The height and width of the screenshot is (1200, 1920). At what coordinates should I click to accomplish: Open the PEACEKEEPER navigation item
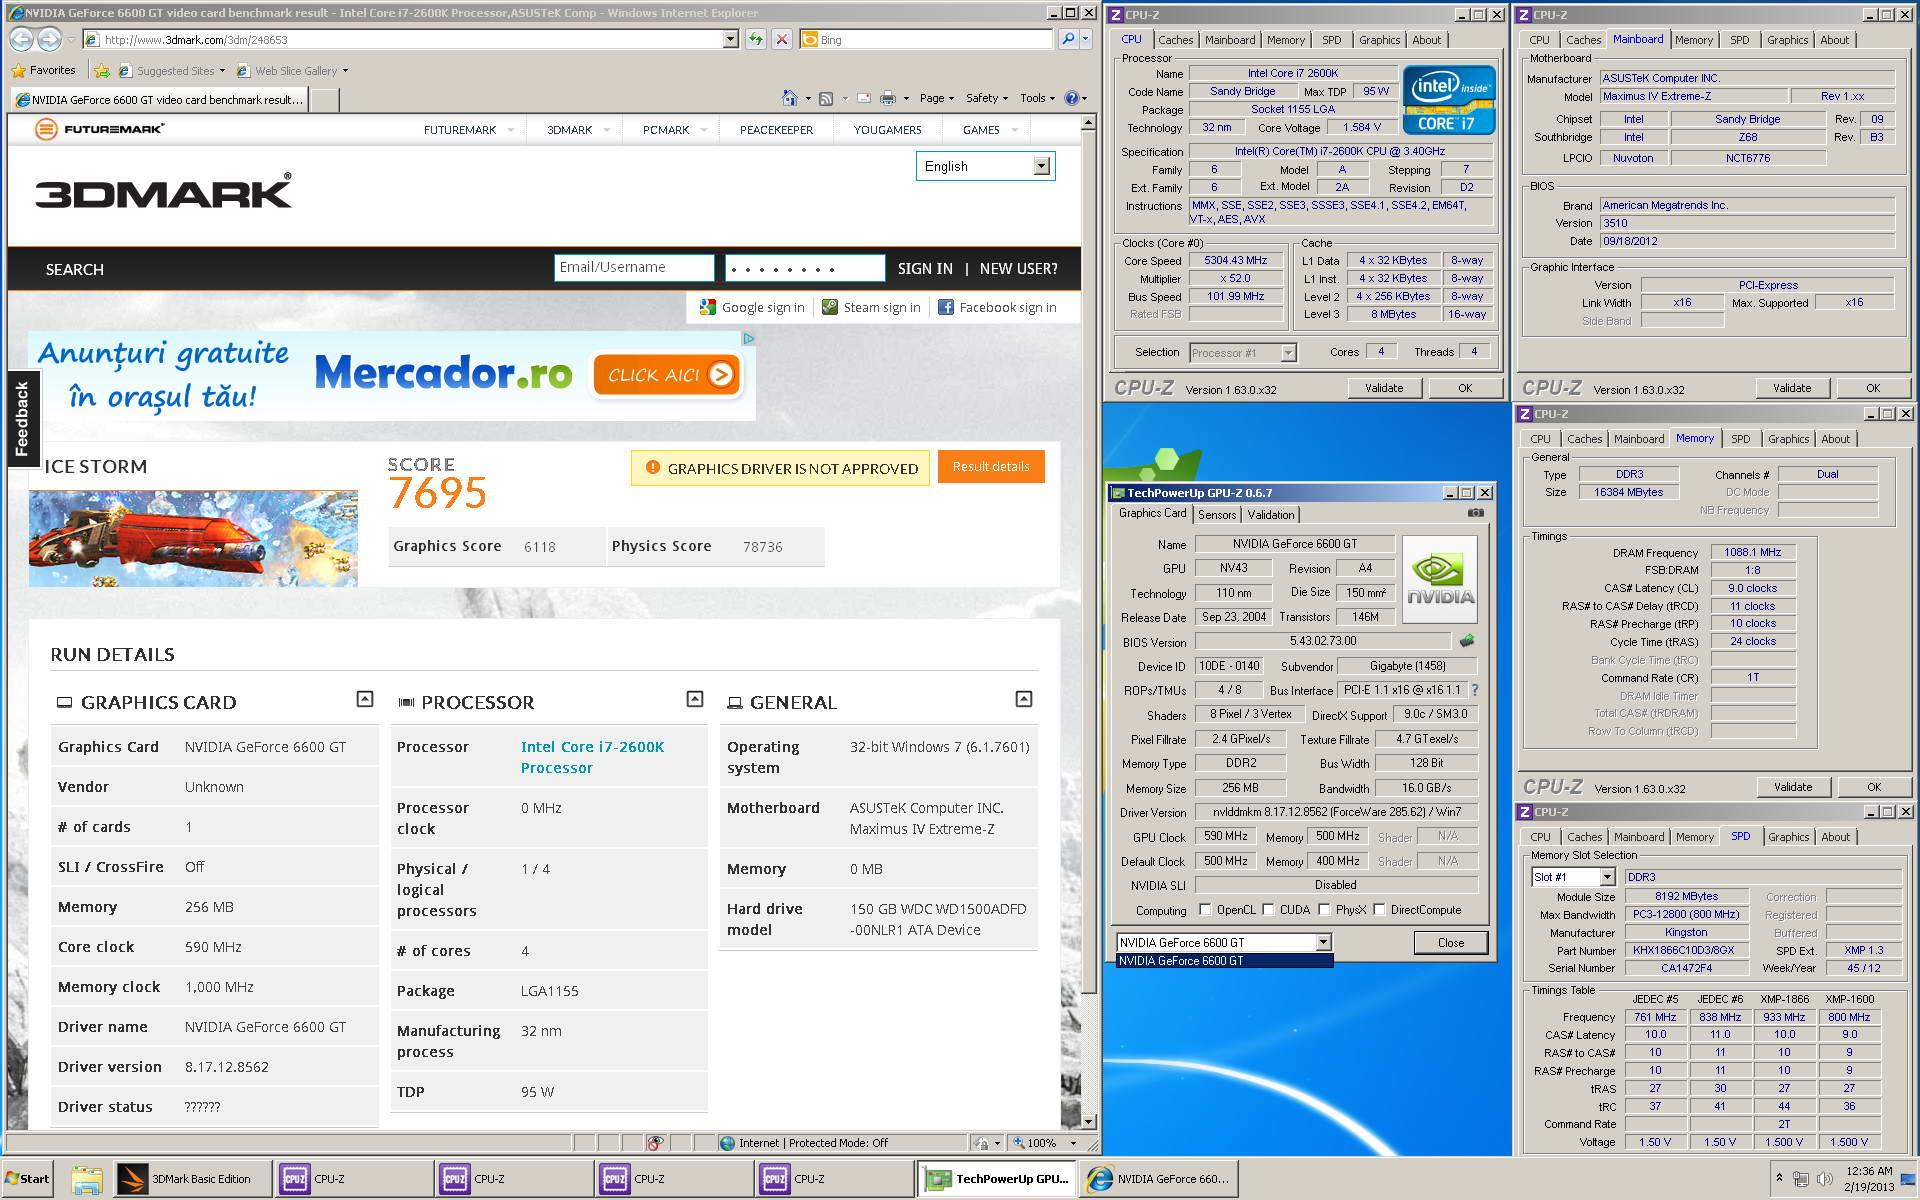pos(776,130)
